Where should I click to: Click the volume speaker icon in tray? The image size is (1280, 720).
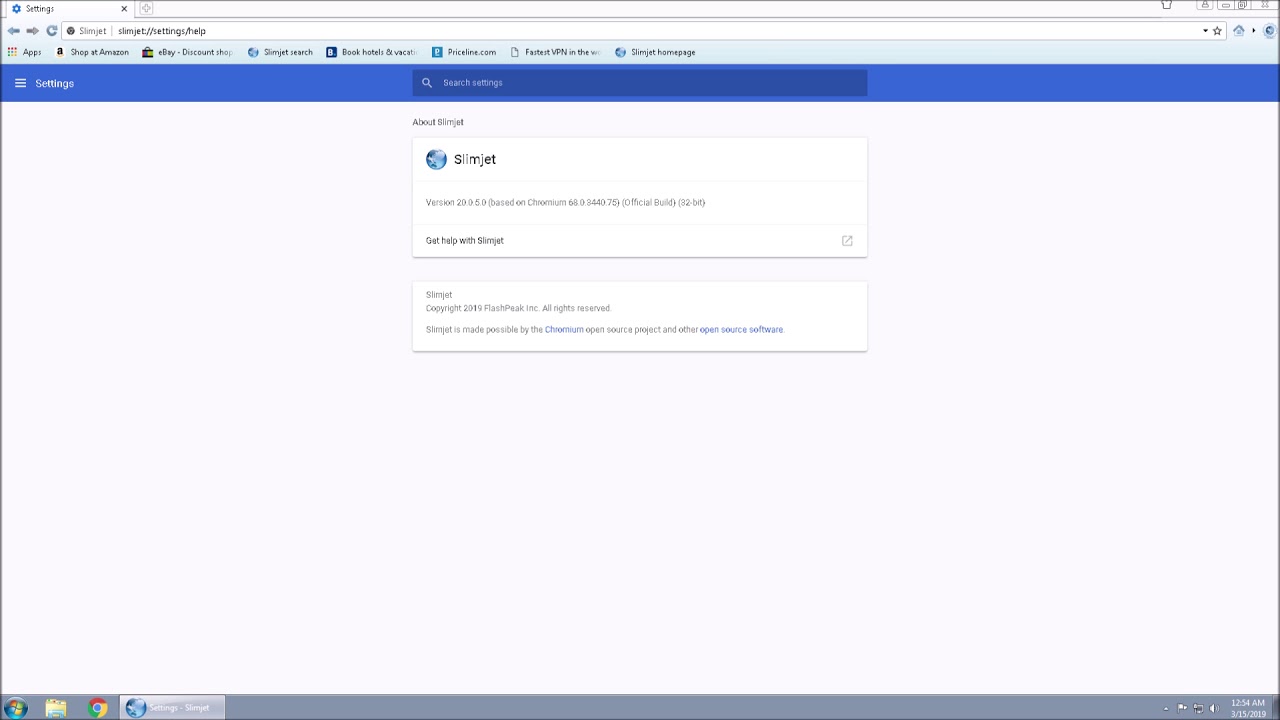pos(1214,708)
